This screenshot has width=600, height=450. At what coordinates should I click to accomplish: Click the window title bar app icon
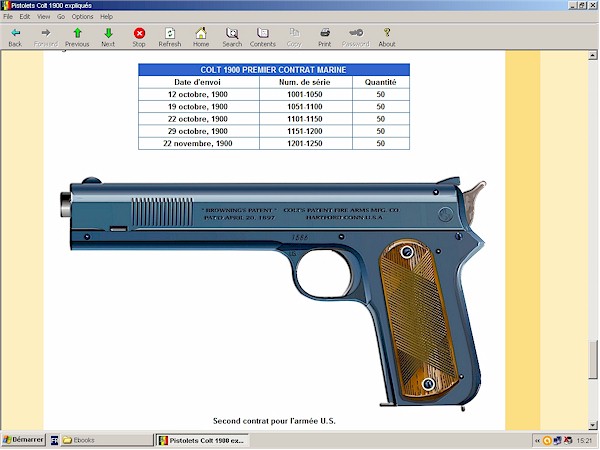6,5
